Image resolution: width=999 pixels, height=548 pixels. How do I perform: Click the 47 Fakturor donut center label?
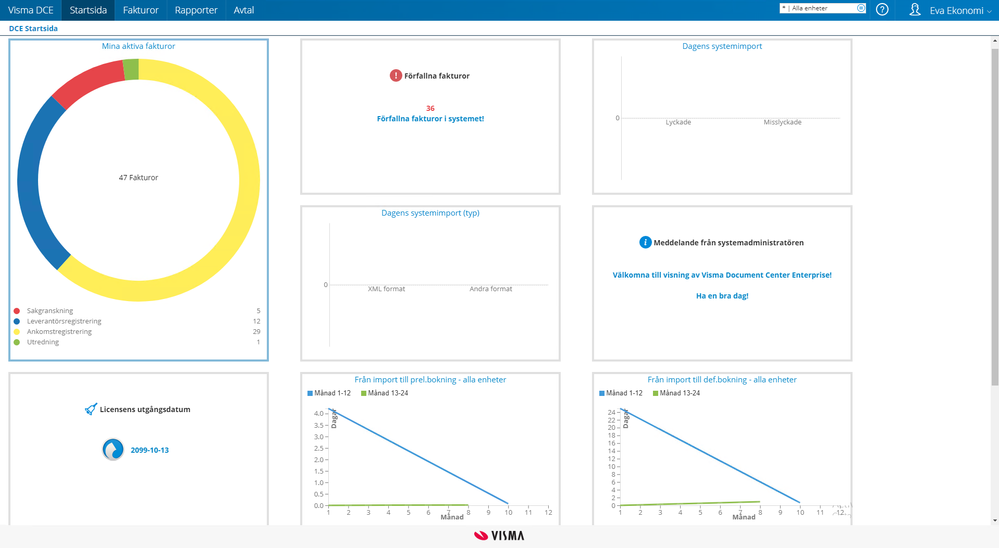tap(138, 178)
